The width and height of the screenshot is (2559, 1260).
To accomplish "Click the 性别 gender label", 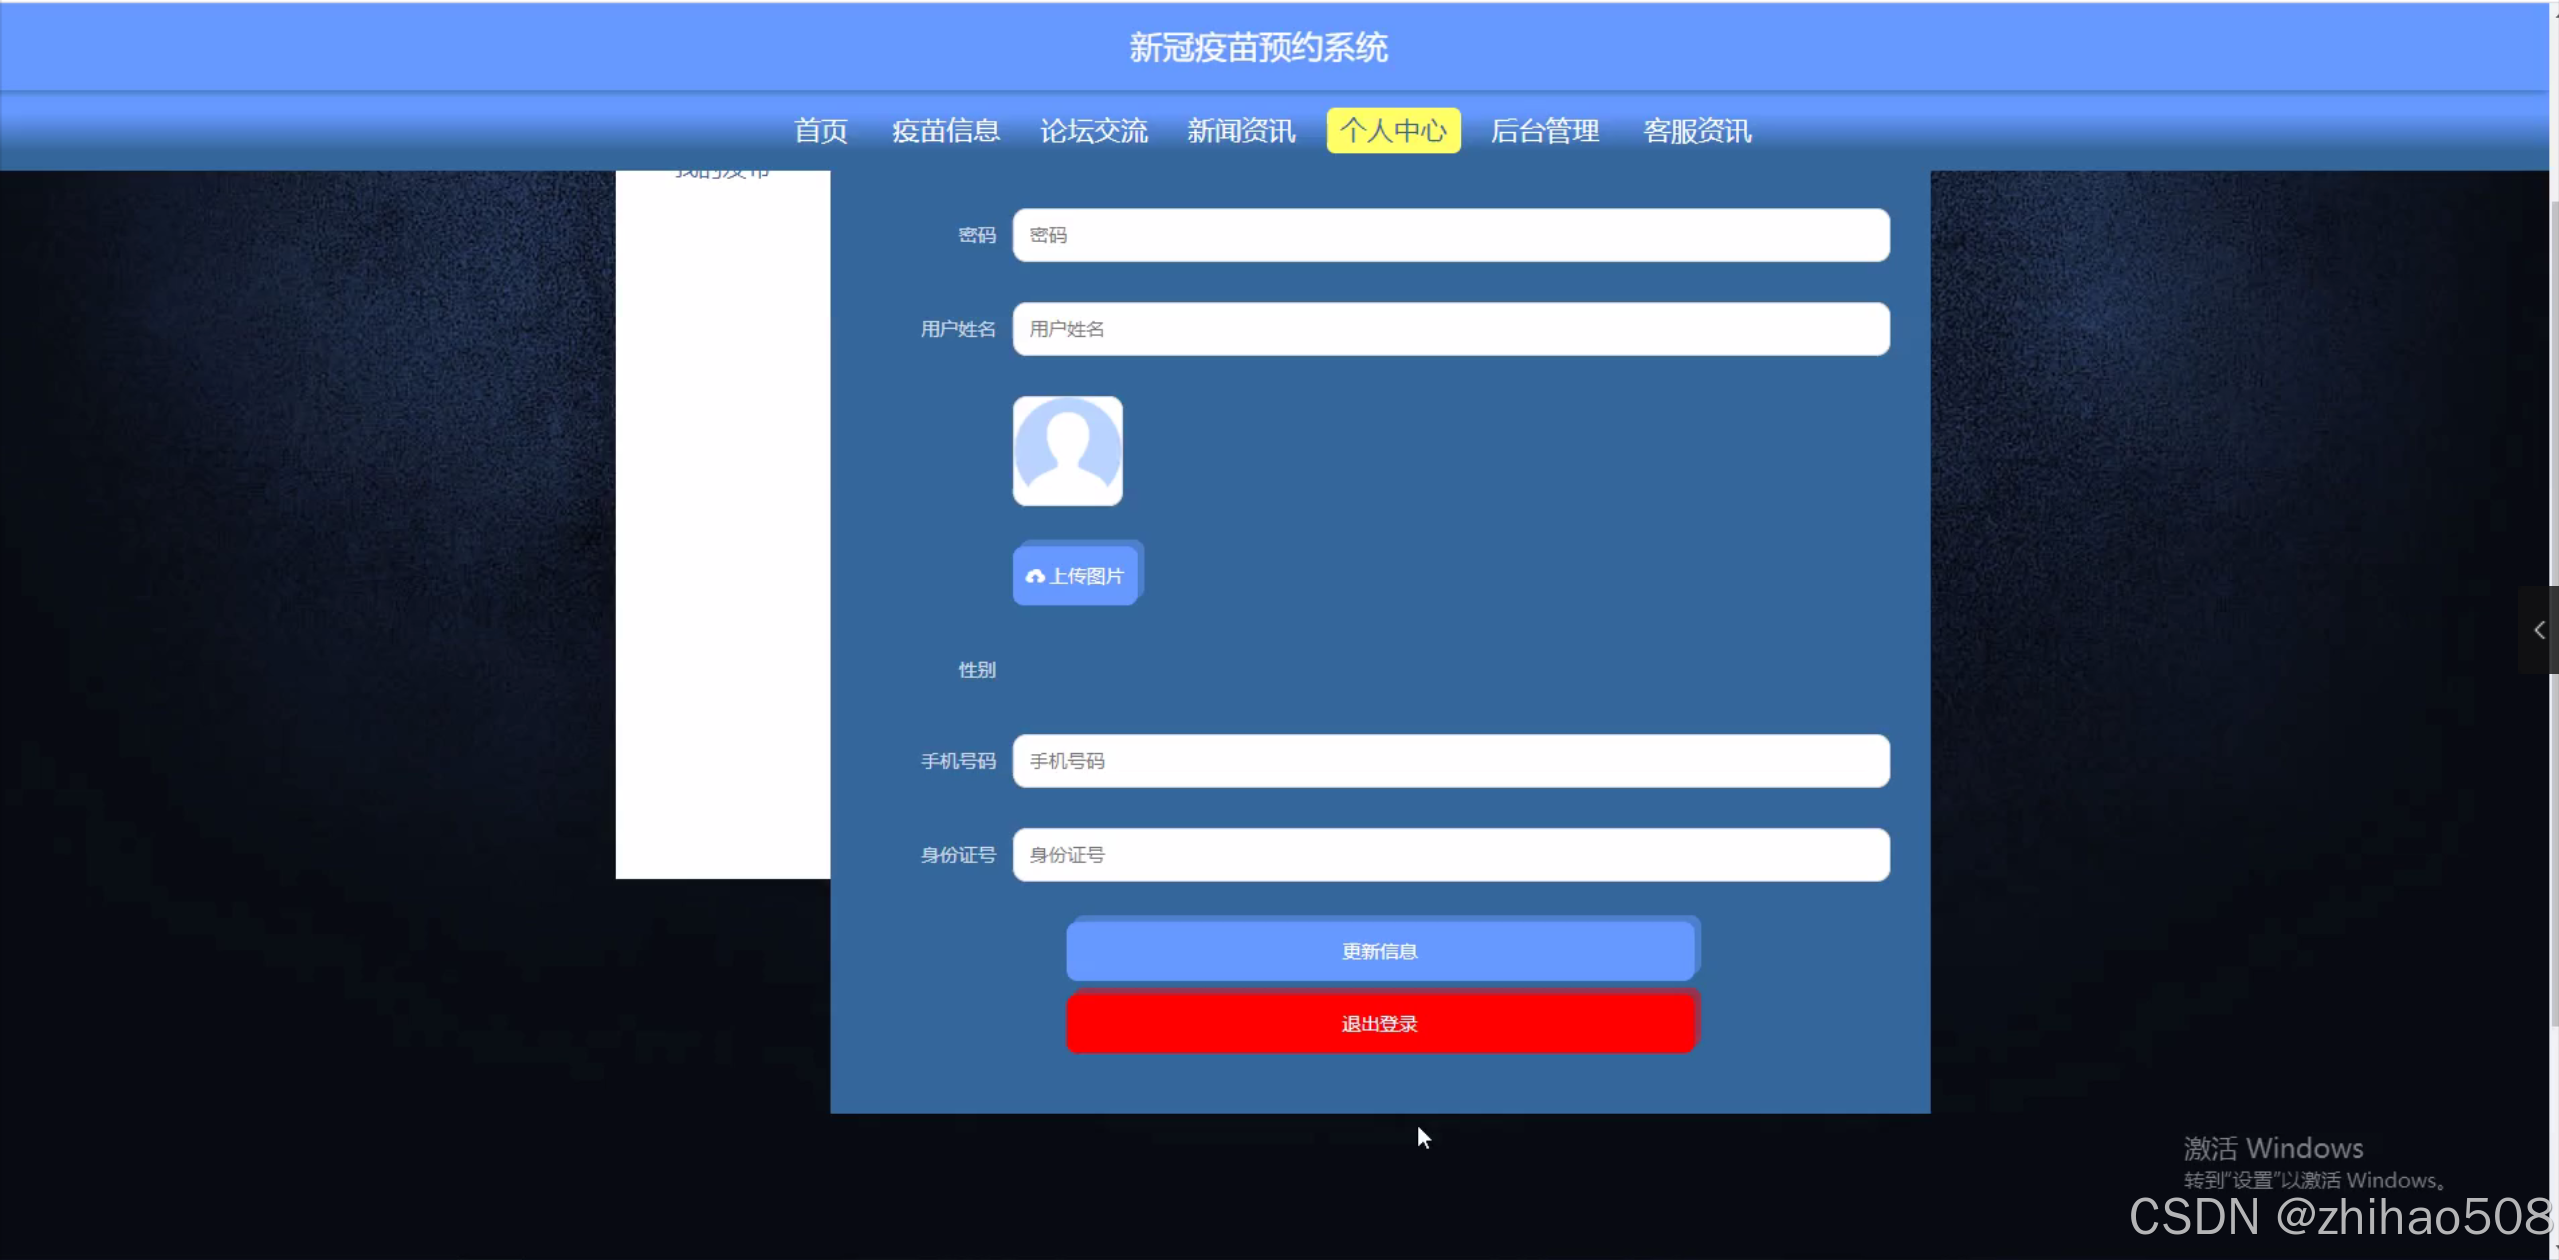I will pos(976,670).
